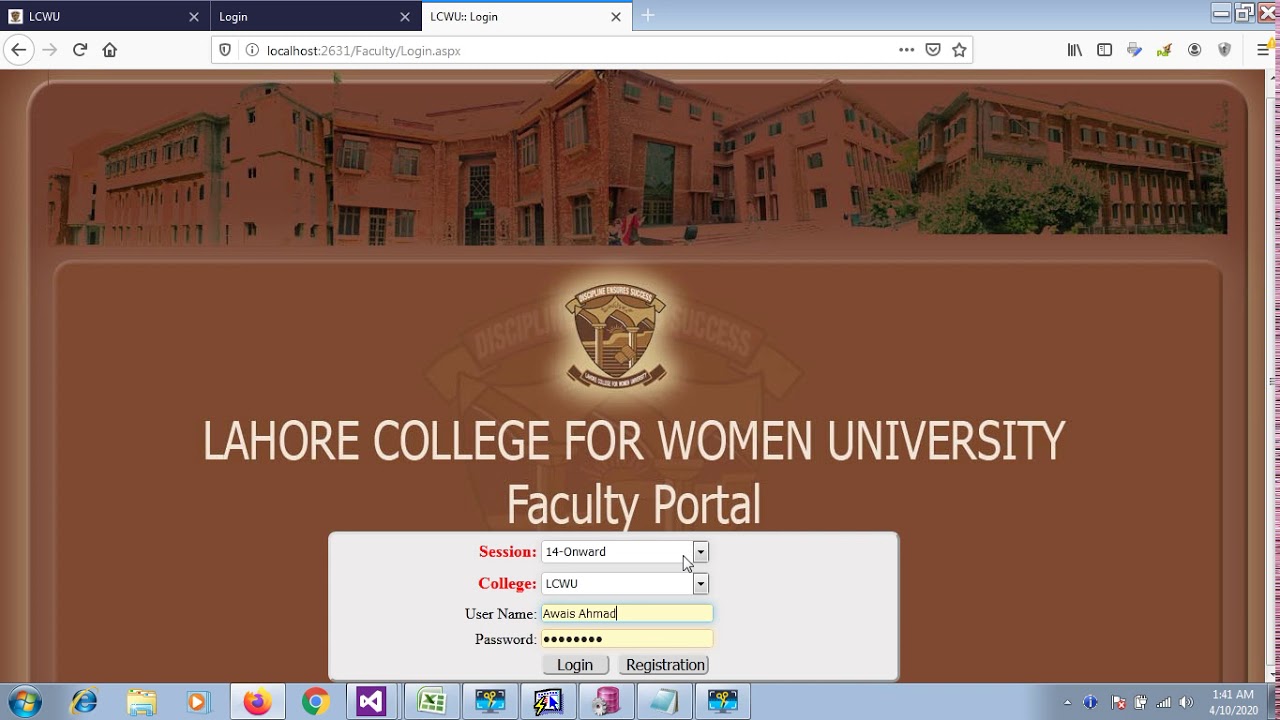Switch to Visual Studio in the taskbar
1280x720 pixels.
tap(371, 702)
